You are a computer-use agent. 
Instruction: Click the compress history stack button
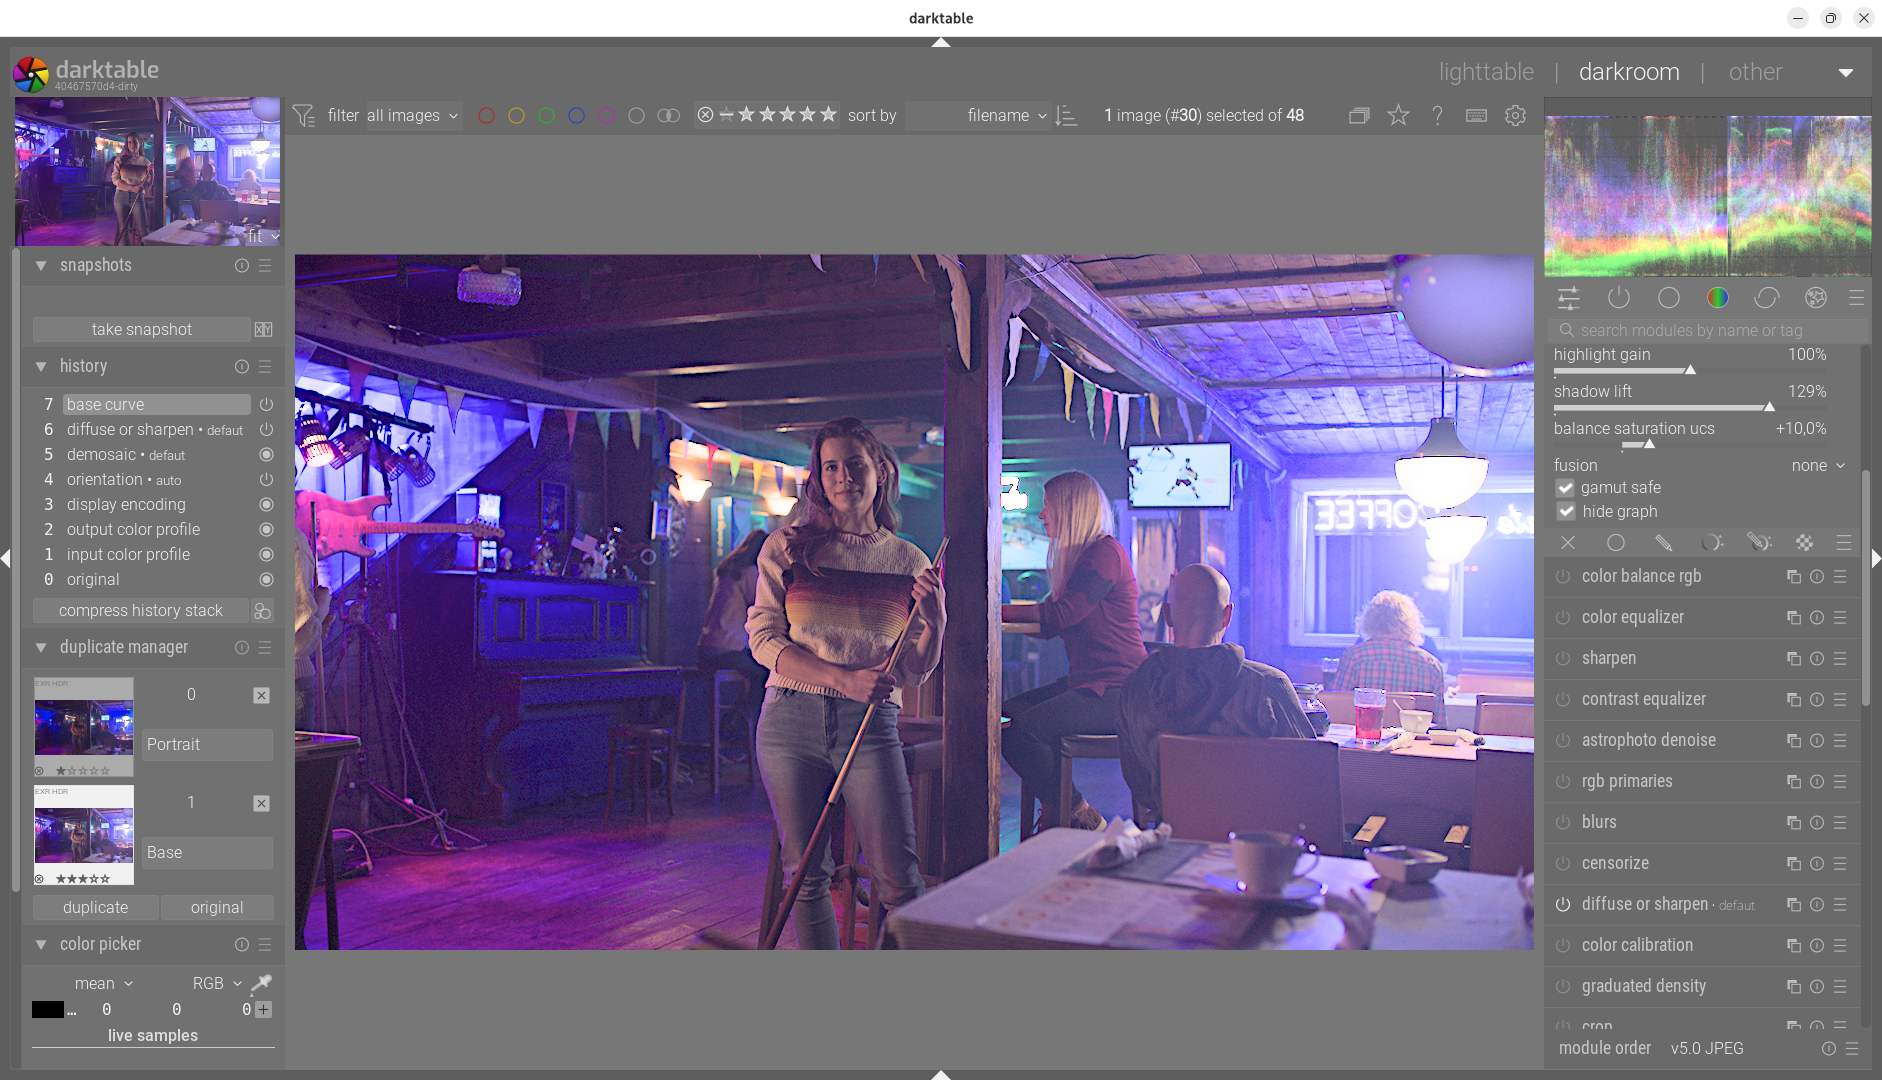pyautogui.click(x=140, y=611)
